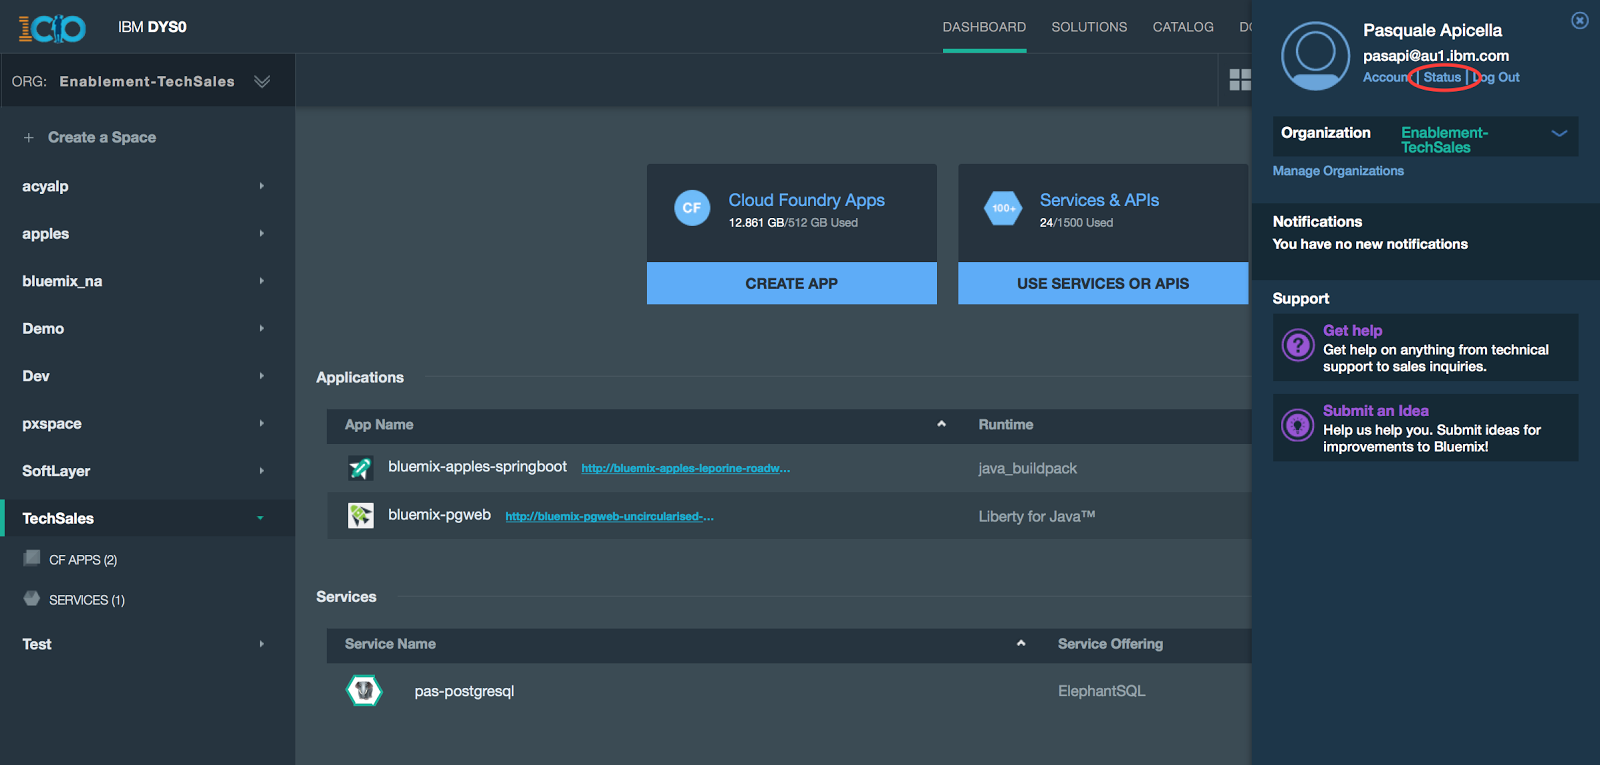Open the Get help link

point(1353,331)
